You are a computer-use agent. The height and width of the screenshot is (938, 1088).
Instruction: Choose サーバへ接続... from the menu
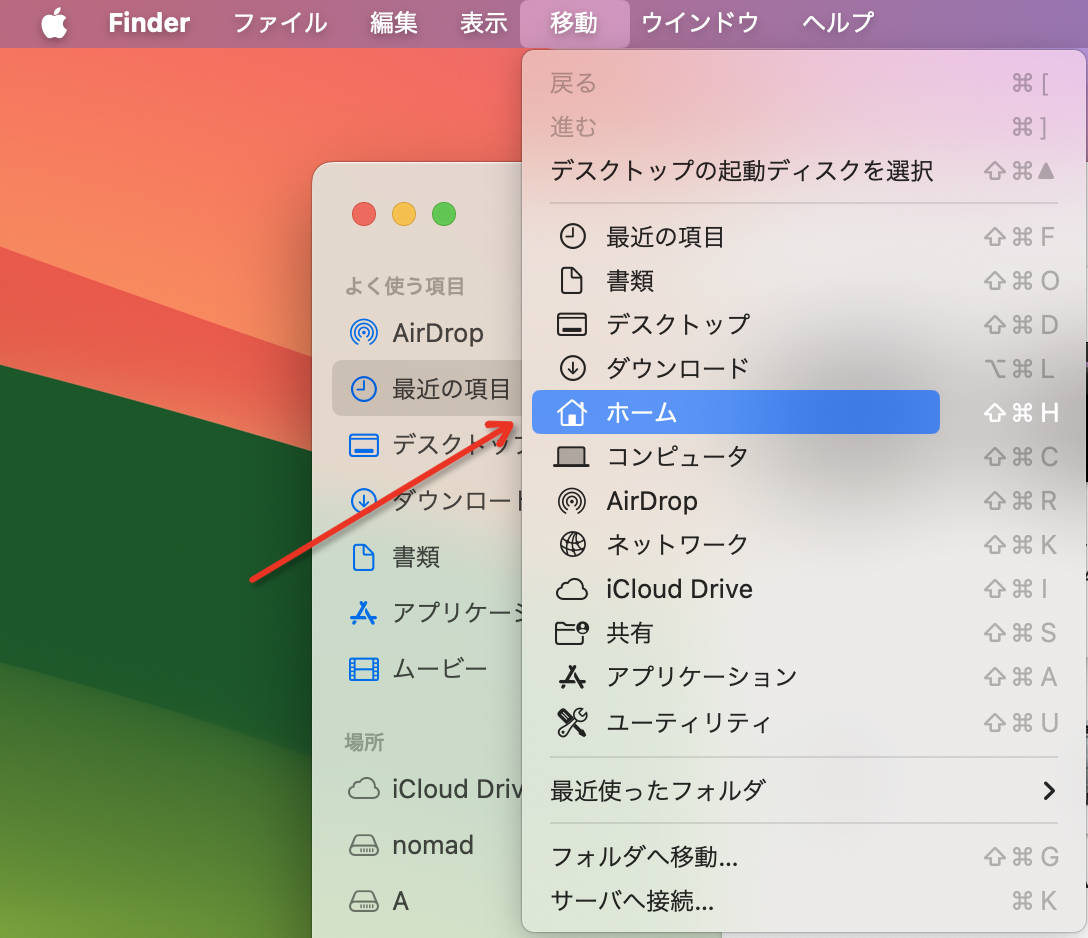(633, 901)
